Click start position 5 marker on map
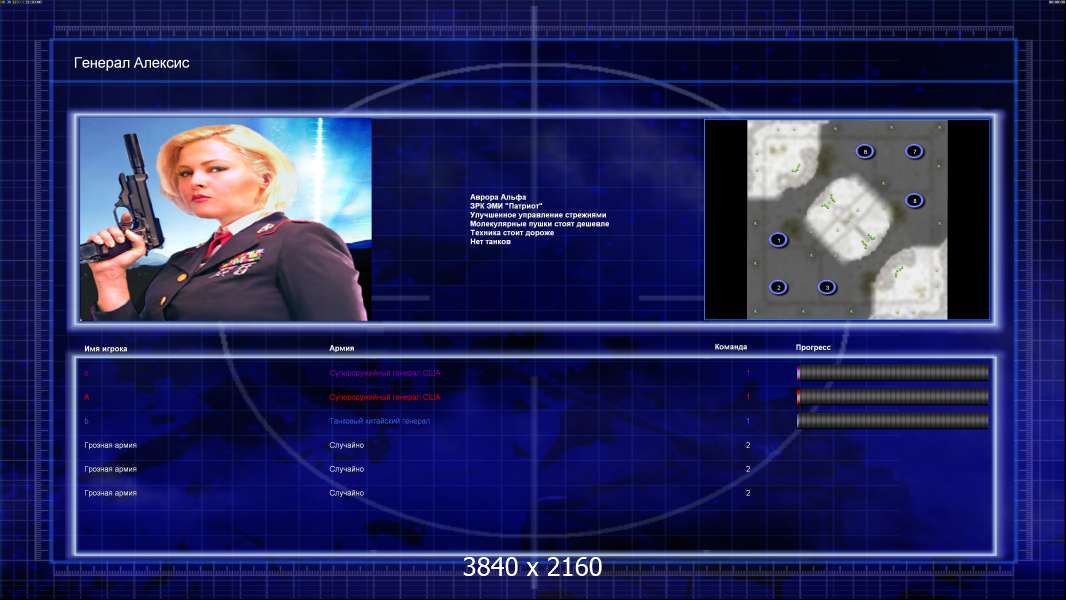 pyautogui.click(x=914, y=200)
